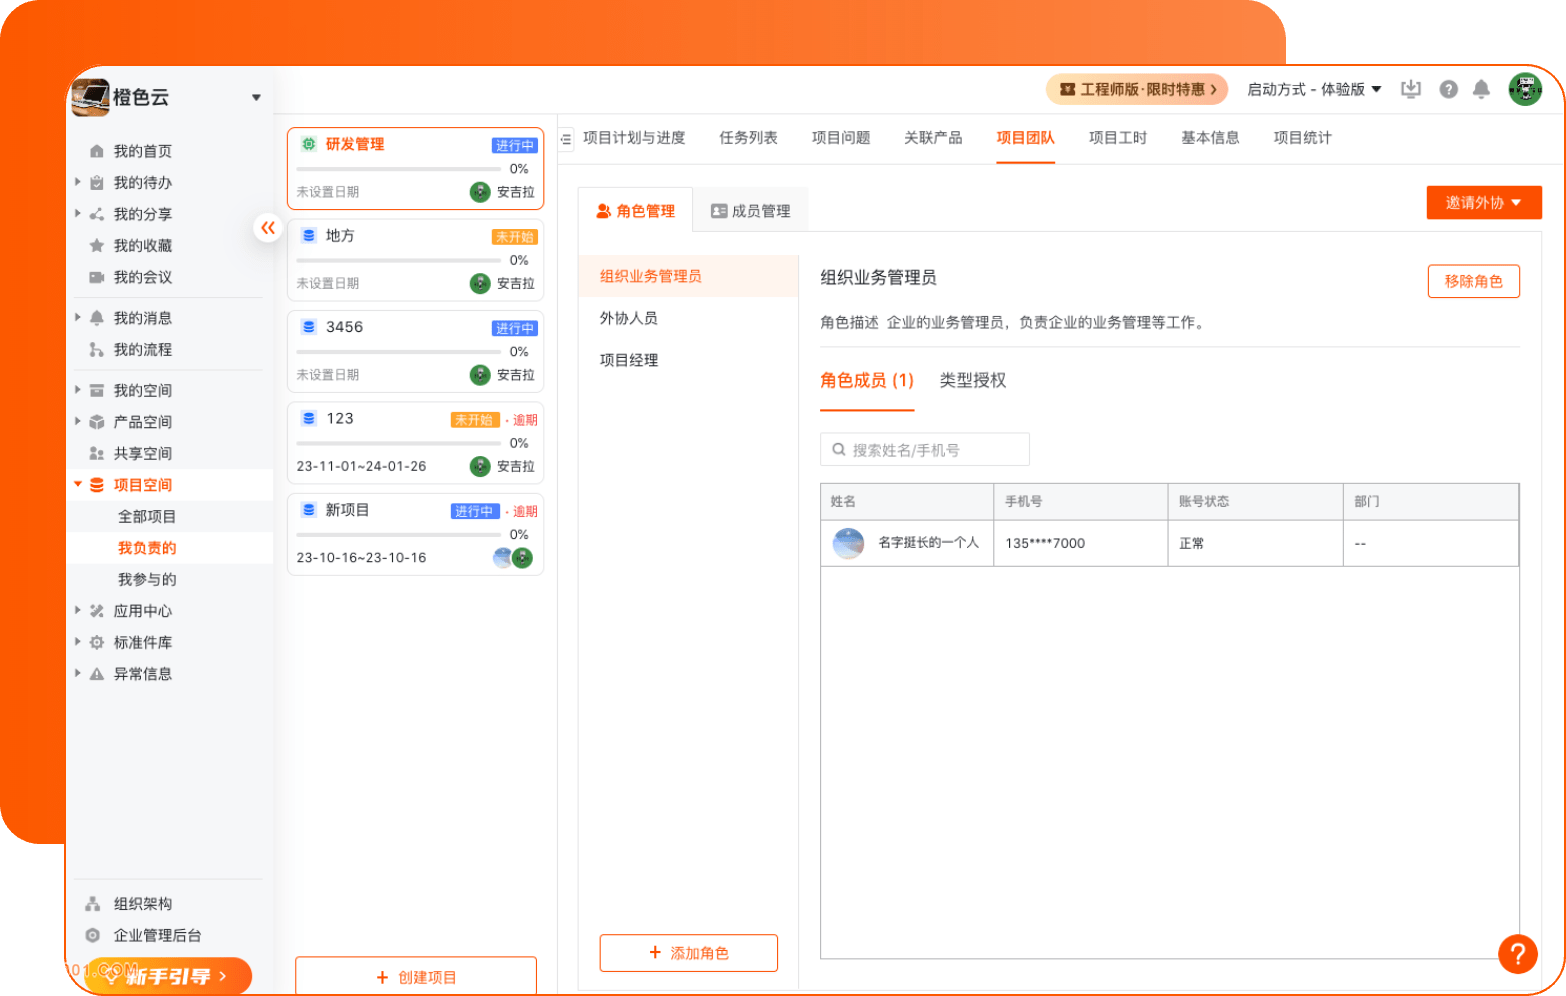Open the orange floating help button
Screen dimensions: 1566x996
tap(1517, 953)
